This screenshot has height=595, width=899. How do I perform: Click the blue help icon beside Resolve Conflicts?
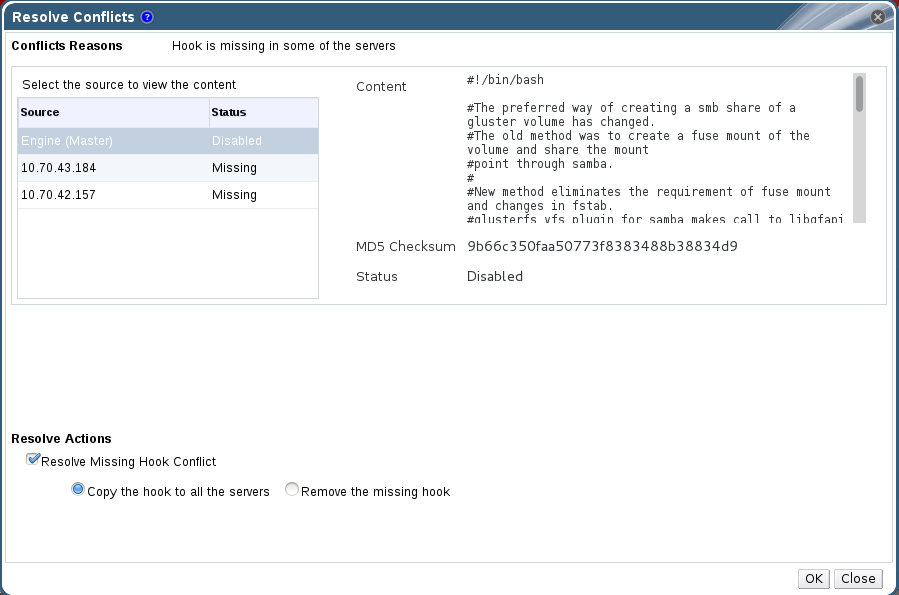[x=147, y=17]
